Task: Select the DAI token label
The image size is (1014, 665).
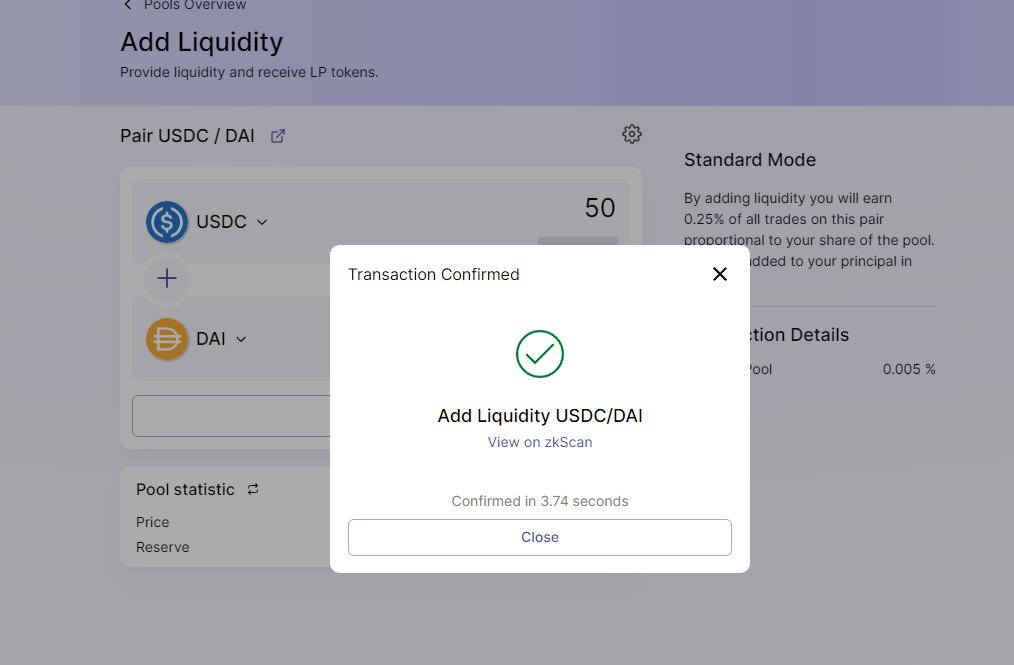Action: (x=211, y=339)
